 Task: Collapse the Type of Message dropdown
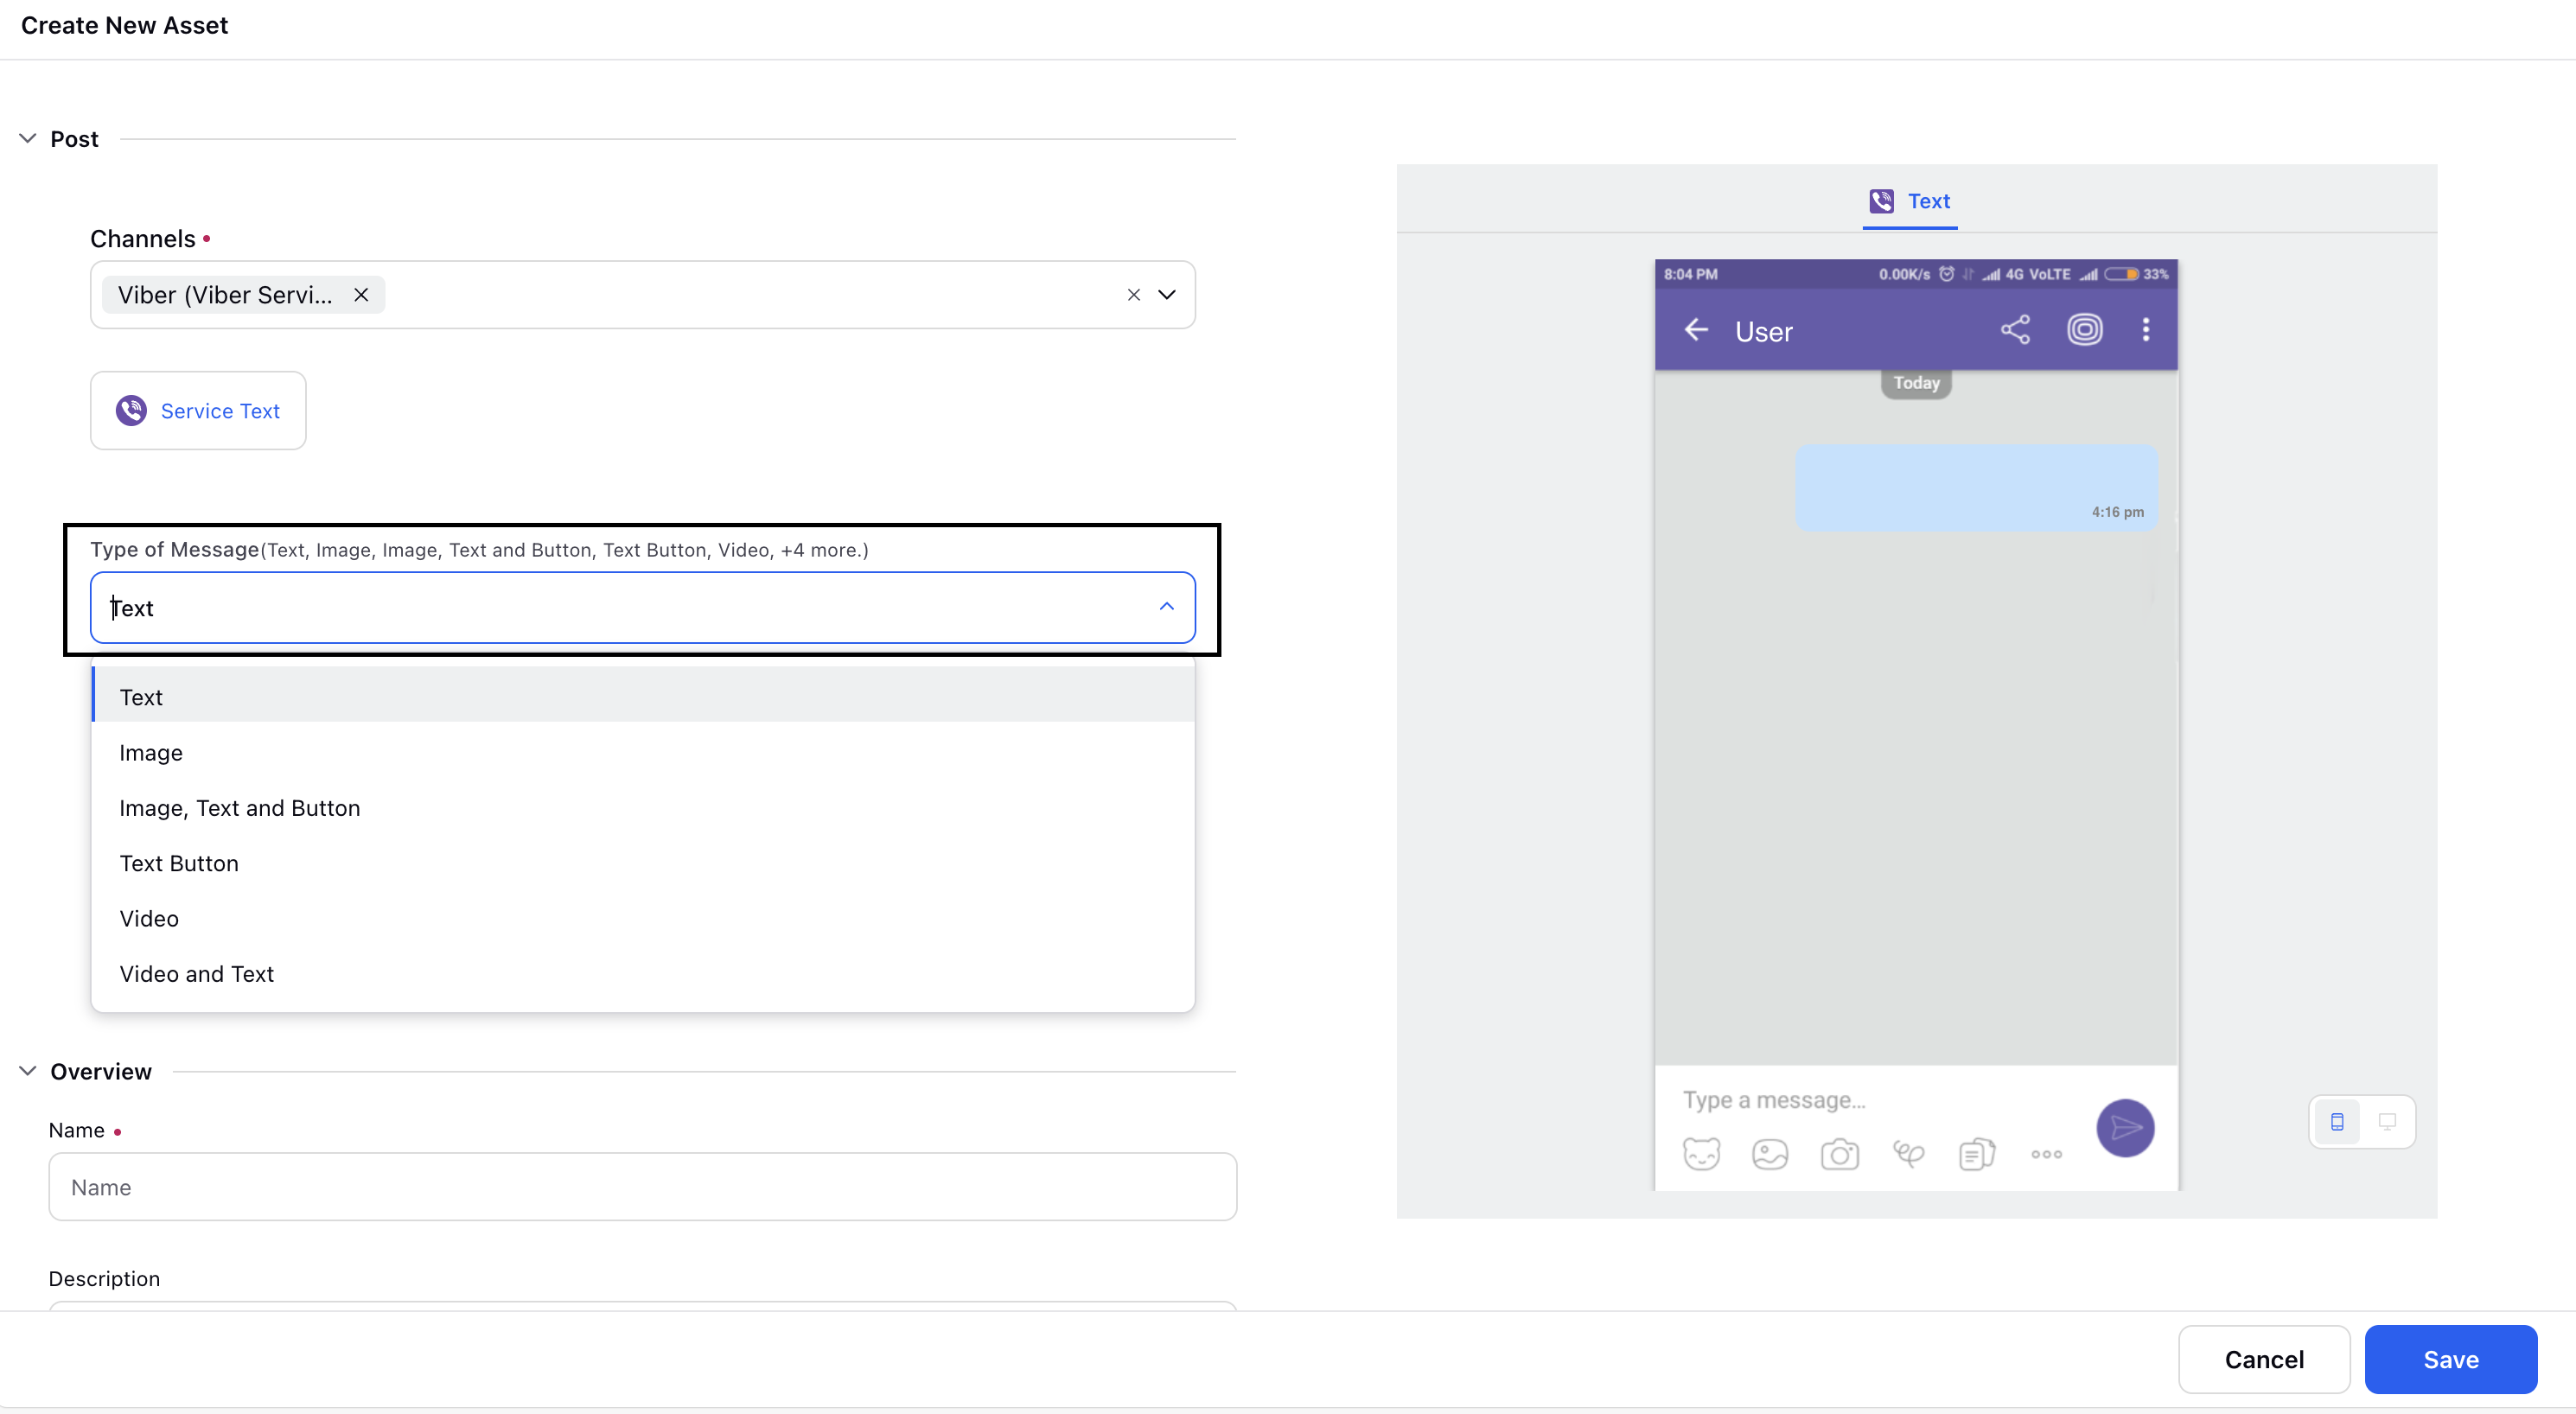pyautogui.click(x=1166, y=607)
